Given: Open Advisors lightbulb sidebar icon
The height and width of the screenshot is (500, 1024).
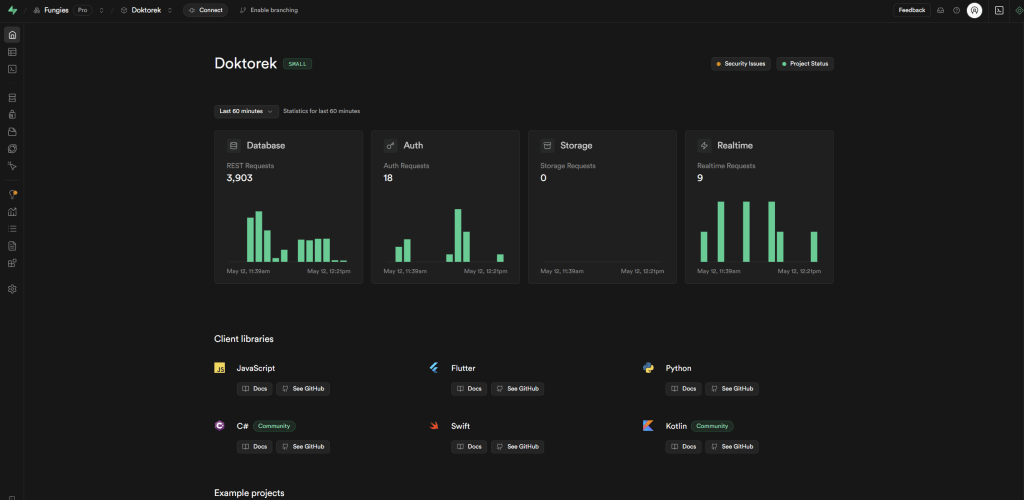Looking at the screenshot, I should [x=12, y=195].
